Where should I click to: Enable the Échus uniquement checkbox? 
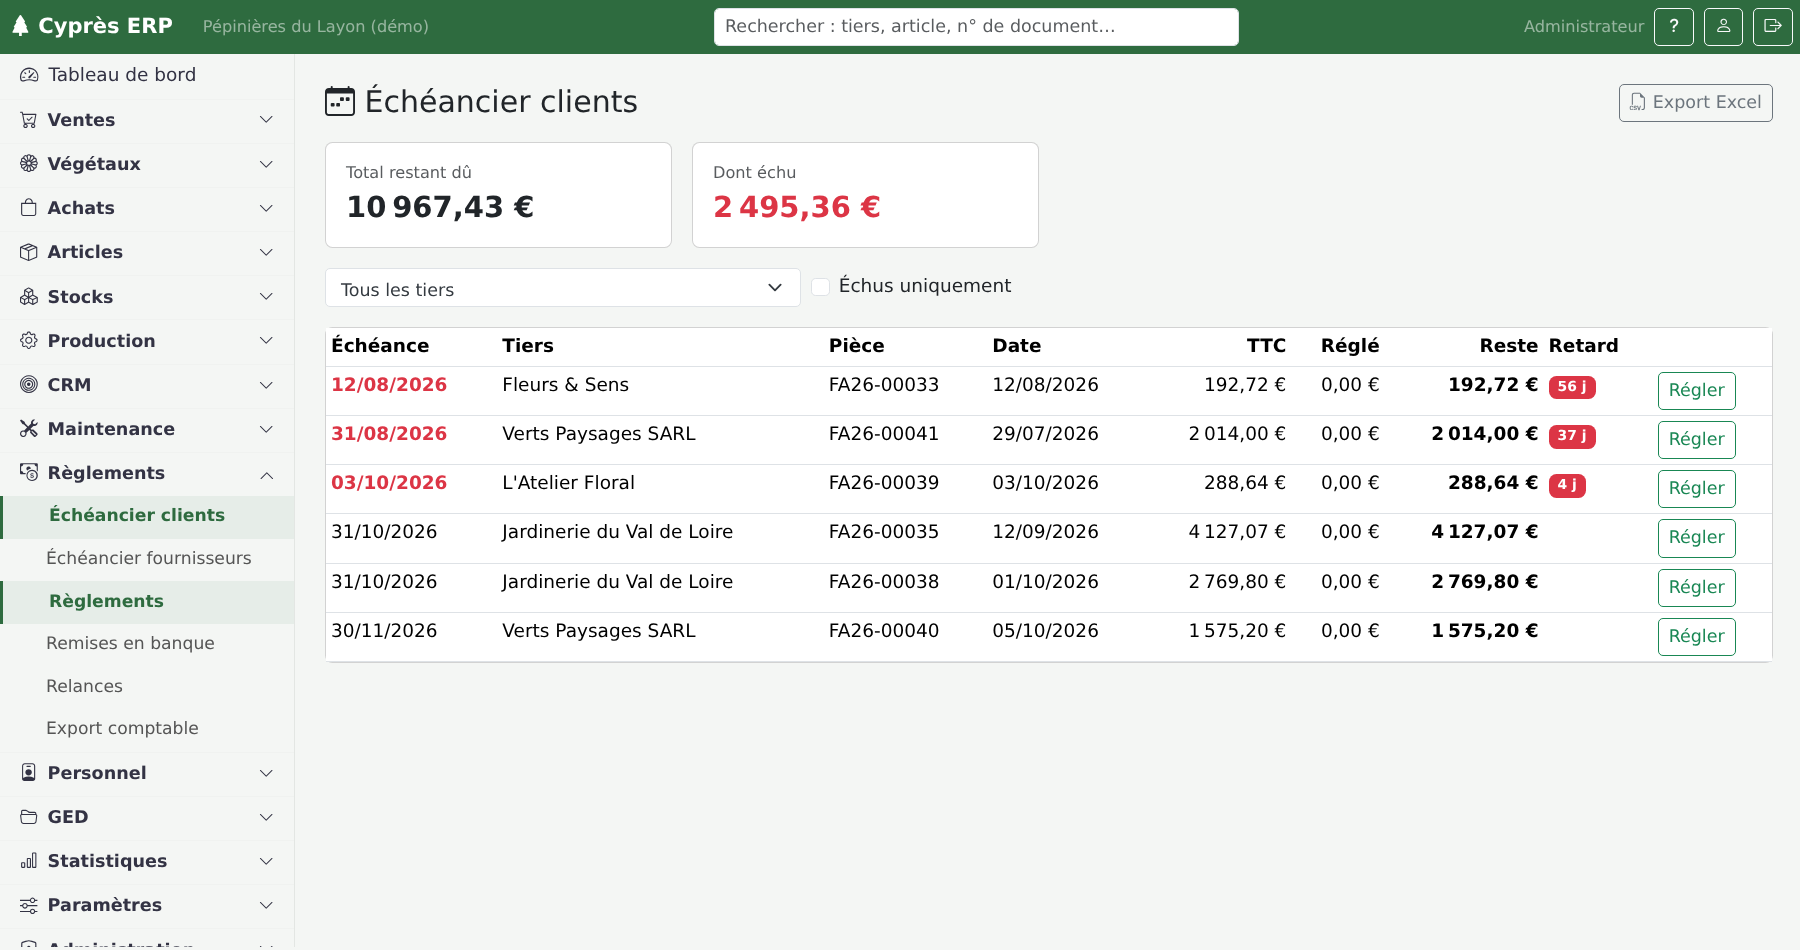pos(820,287)
